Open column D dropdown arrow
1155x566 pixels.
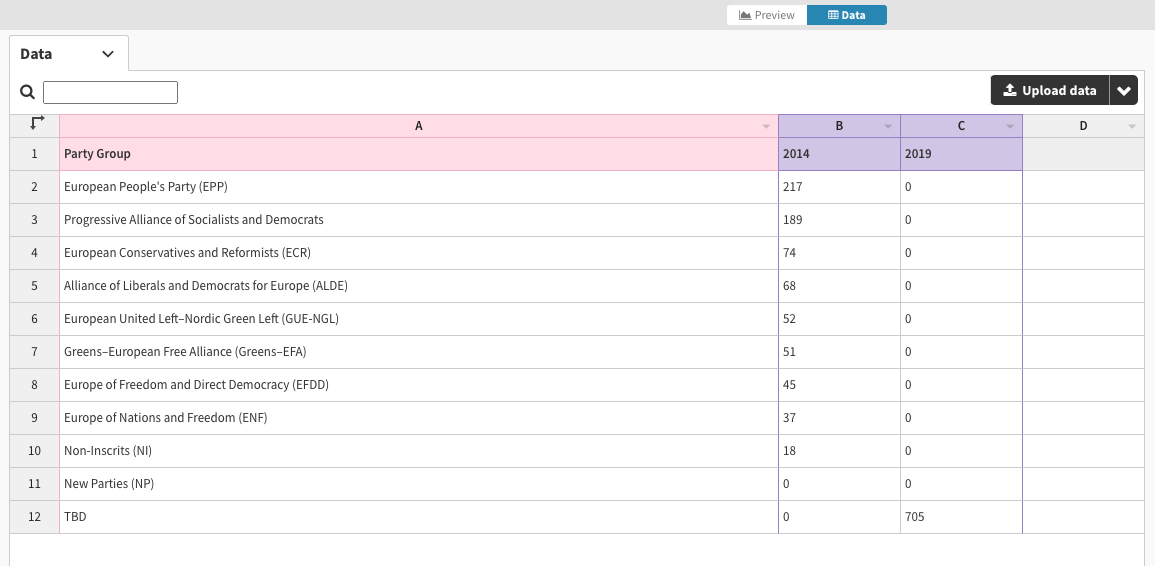coord(1132,127)
